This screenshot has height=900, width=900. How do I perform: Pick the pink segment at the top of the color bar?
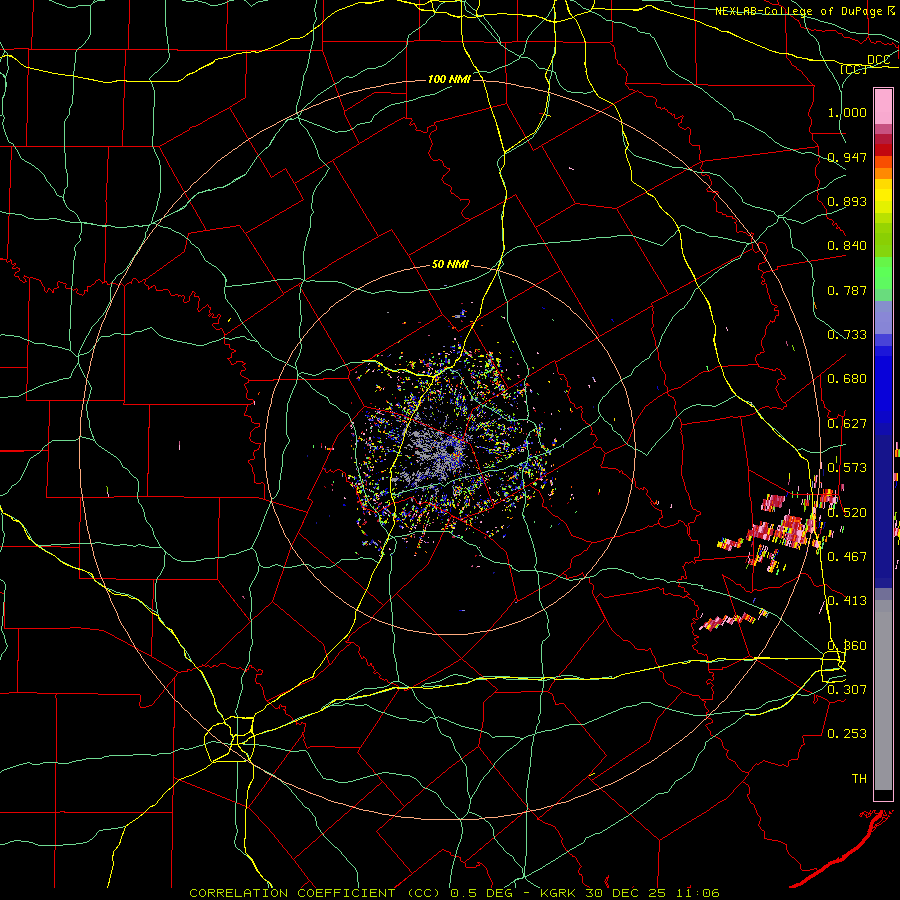pos(883,106)
